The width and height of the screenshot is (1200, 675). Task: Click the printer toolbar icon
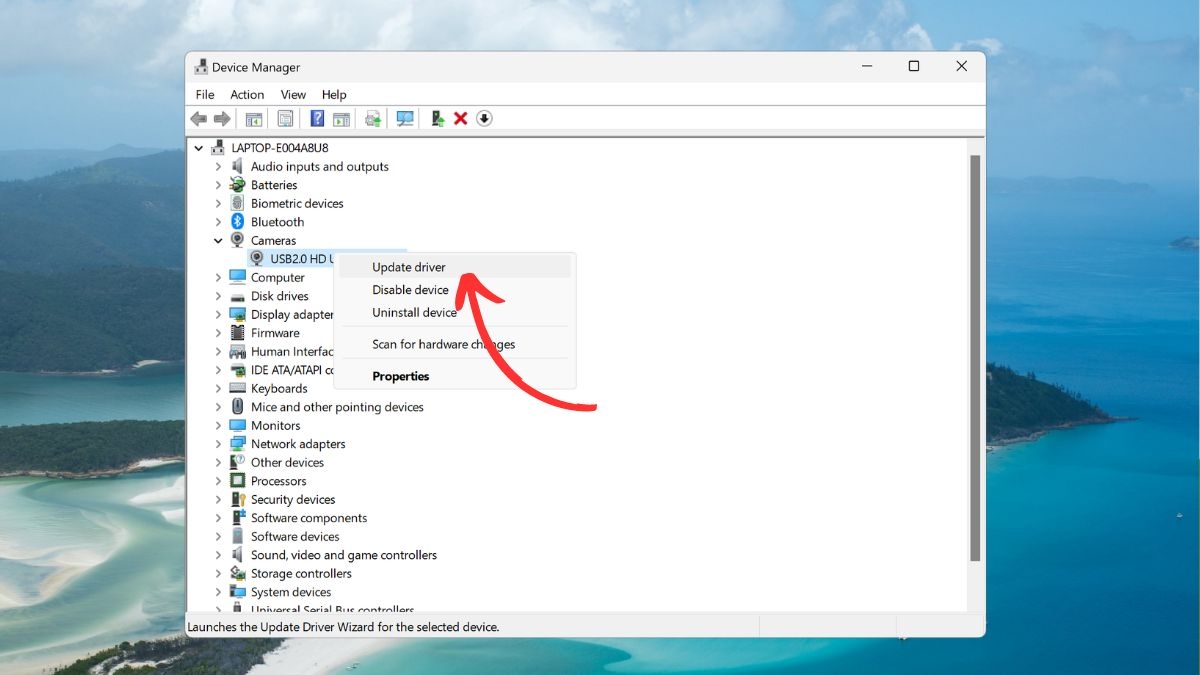click(373, 118)
